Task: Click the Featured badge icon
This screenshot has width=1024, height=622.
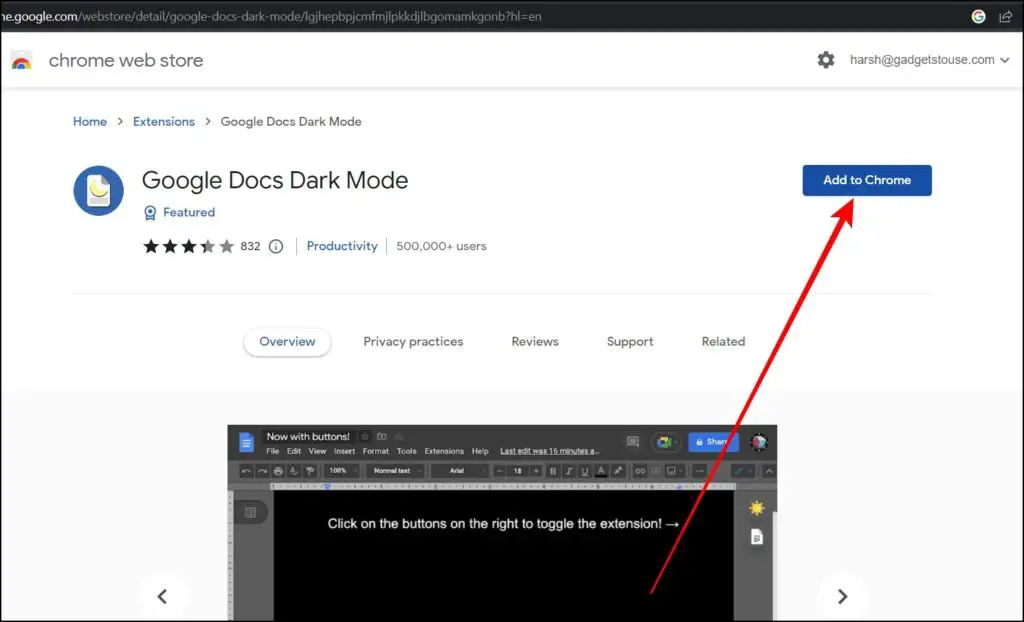Action: [x=150, y=213]
